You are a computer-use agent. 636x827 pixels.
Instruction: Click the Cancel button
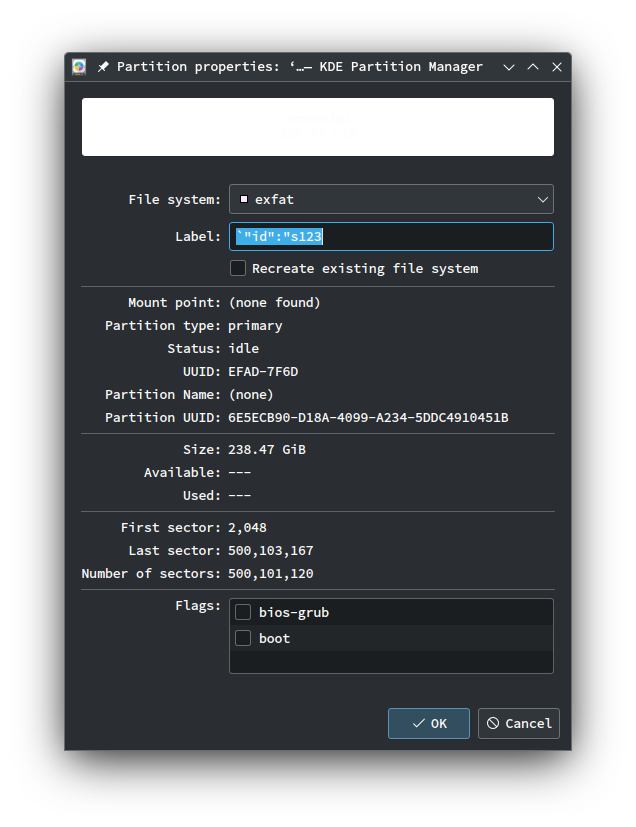pos(518,723)
